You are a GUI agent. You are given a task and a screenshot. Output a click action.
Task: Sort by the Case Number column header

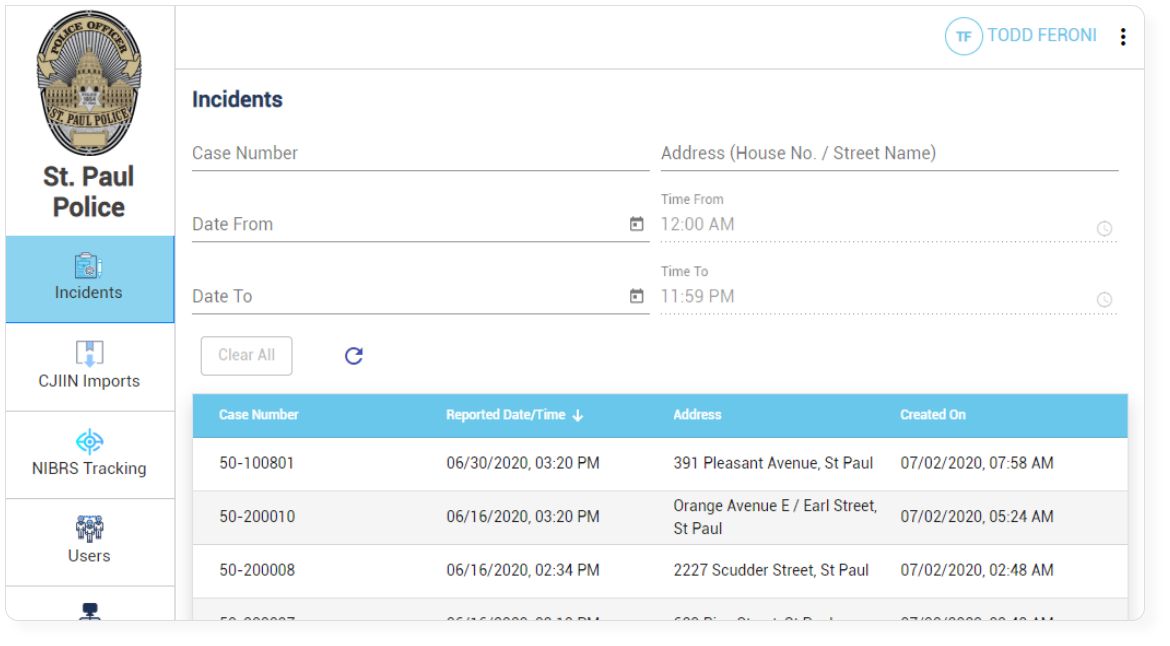click(258, 415)
